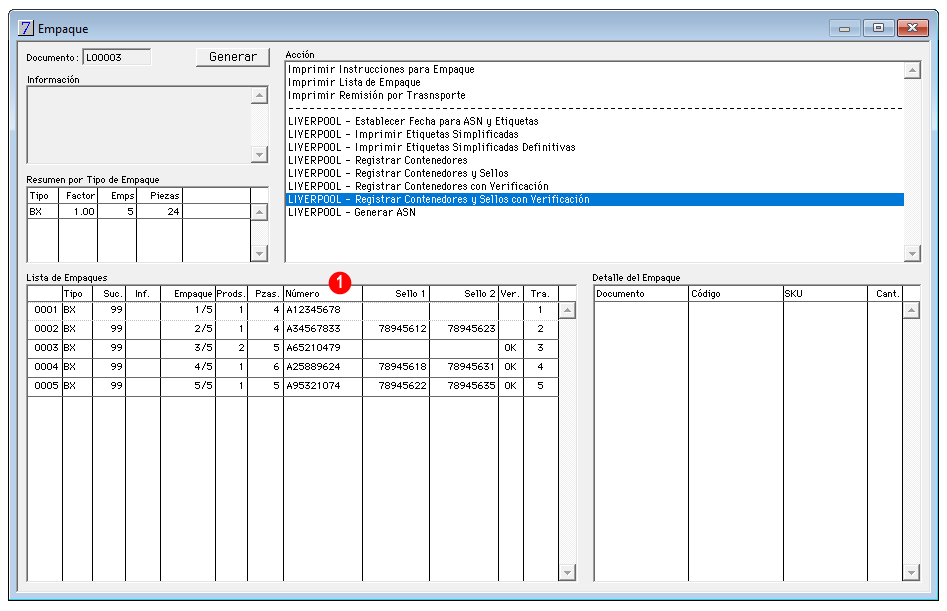Screen dimensions: 947x611
Task: Click Cant. column header in Detalle del Empaque
Action: (x=885, y=293)
